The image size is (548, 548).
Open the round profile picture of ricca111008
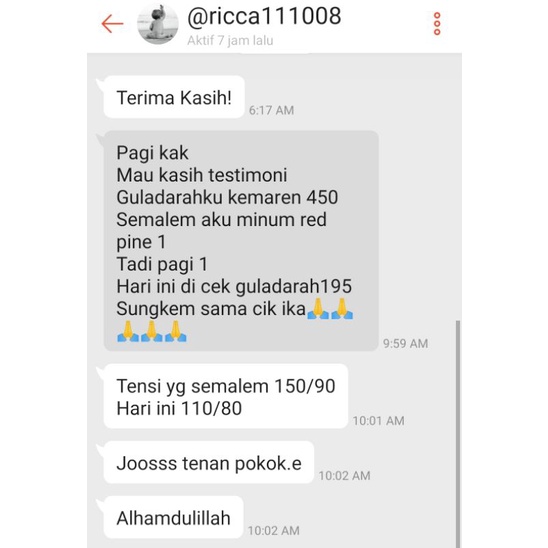coord(158,24)
